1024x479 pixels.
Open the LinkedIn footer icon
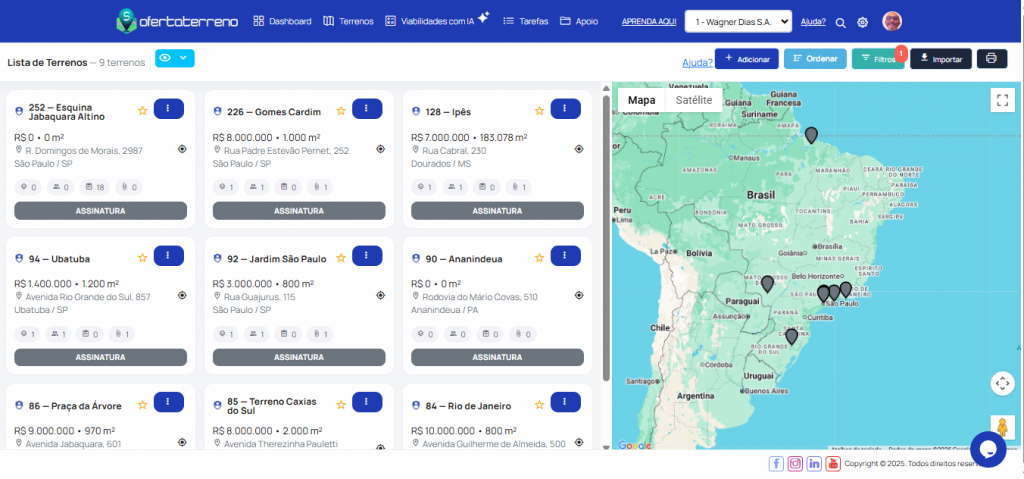(814, 463)
